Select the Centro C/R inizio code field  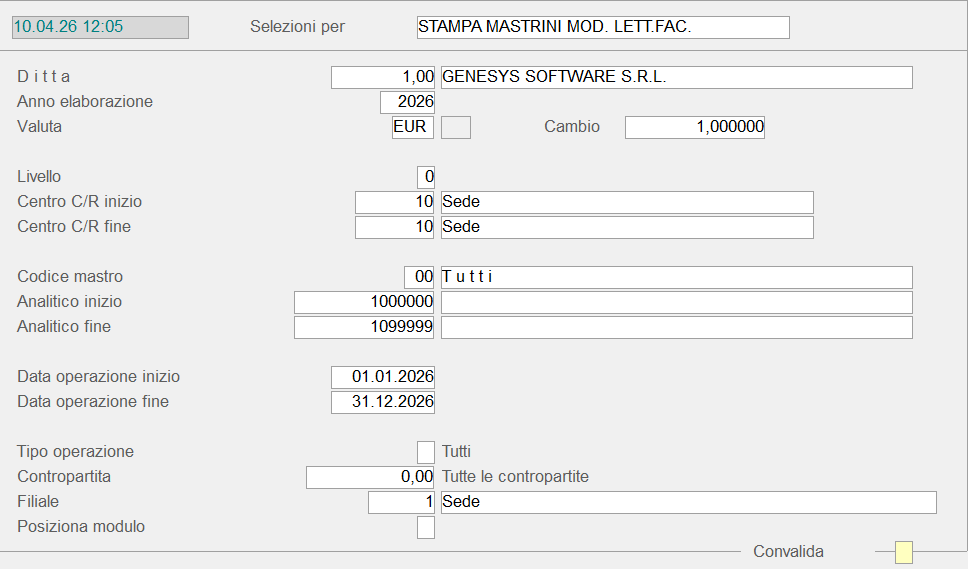pos(395,202)
